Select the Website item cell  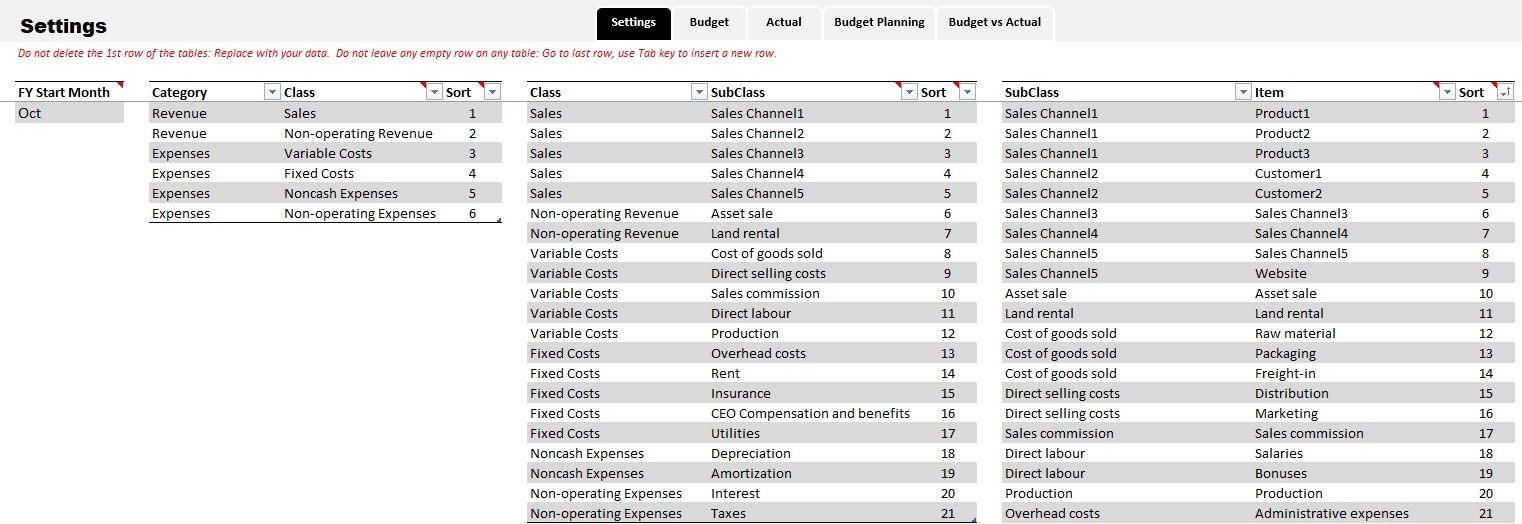pyautogui.click(x=1354, y=273)
